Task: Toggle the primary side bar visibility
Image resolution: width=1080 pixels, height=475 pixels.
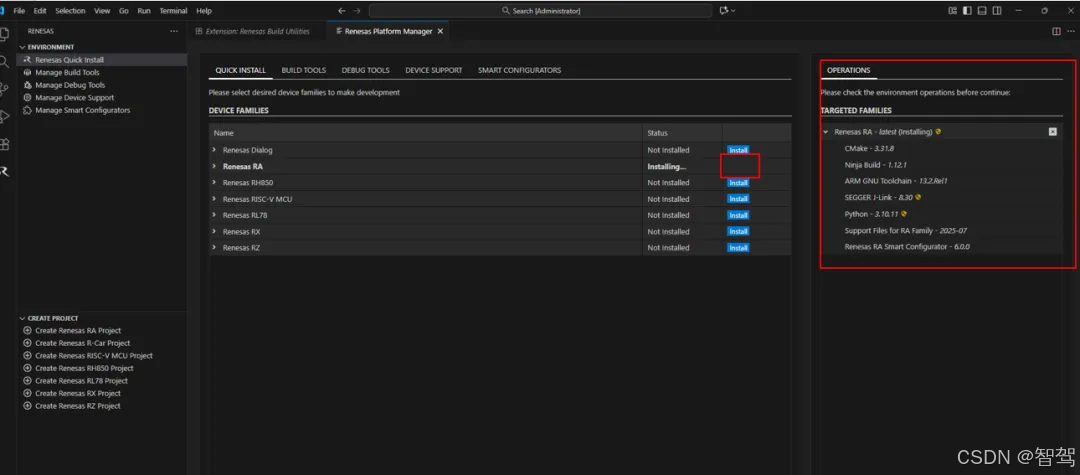Action: 967,11
